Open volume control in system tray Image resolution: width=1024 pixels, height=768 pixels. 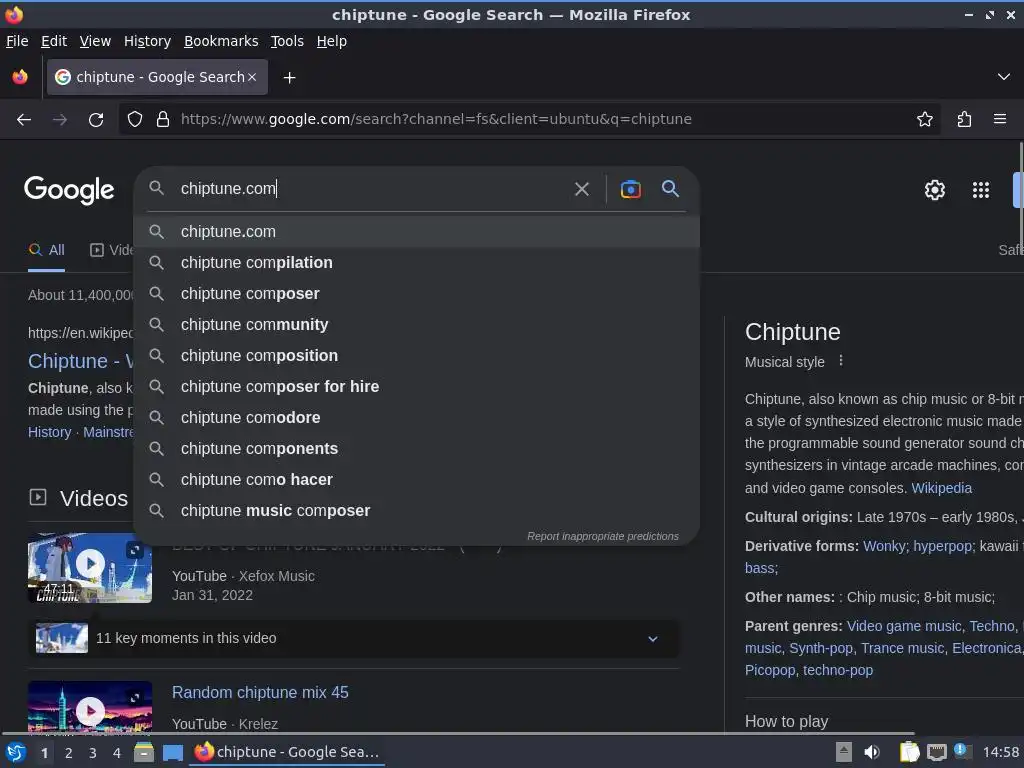pyautogui.click(x=872, y=753)
